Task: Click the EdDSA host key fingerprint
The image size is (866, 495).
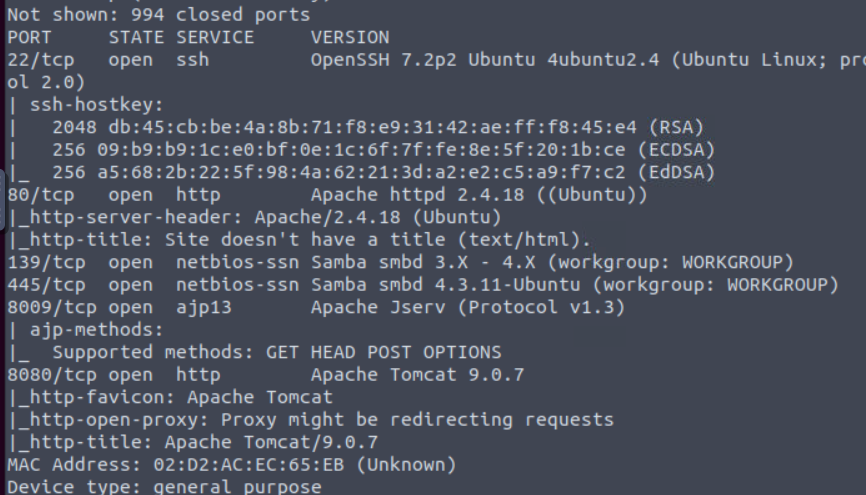Action: pyautogui.click(x=361, y=172)
